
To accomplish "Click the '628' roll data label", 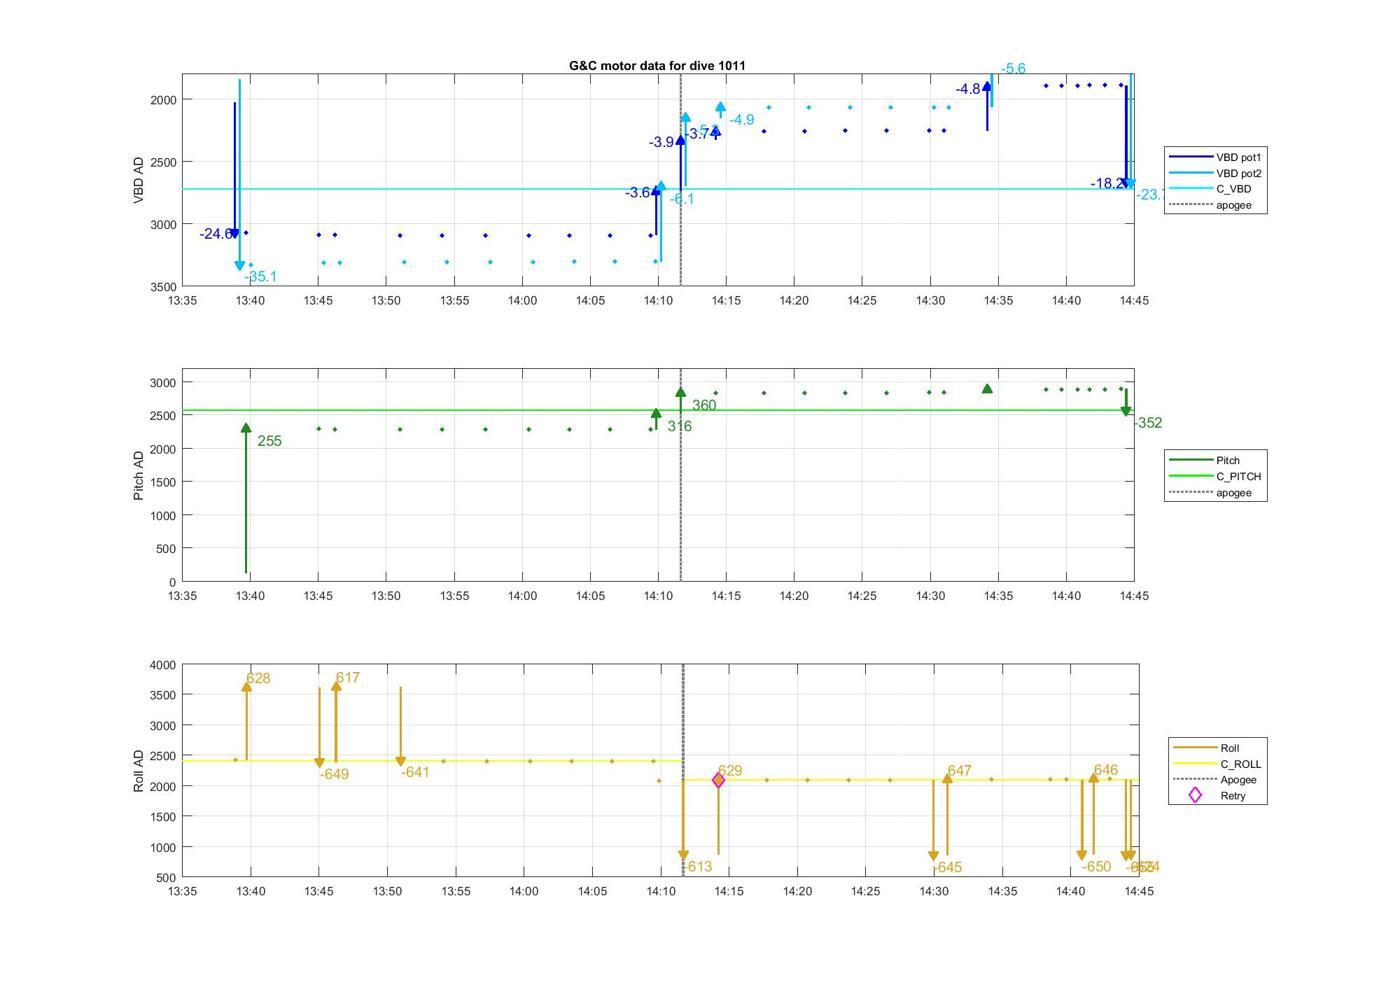I will pyautogui.click(x=258, y=679).
